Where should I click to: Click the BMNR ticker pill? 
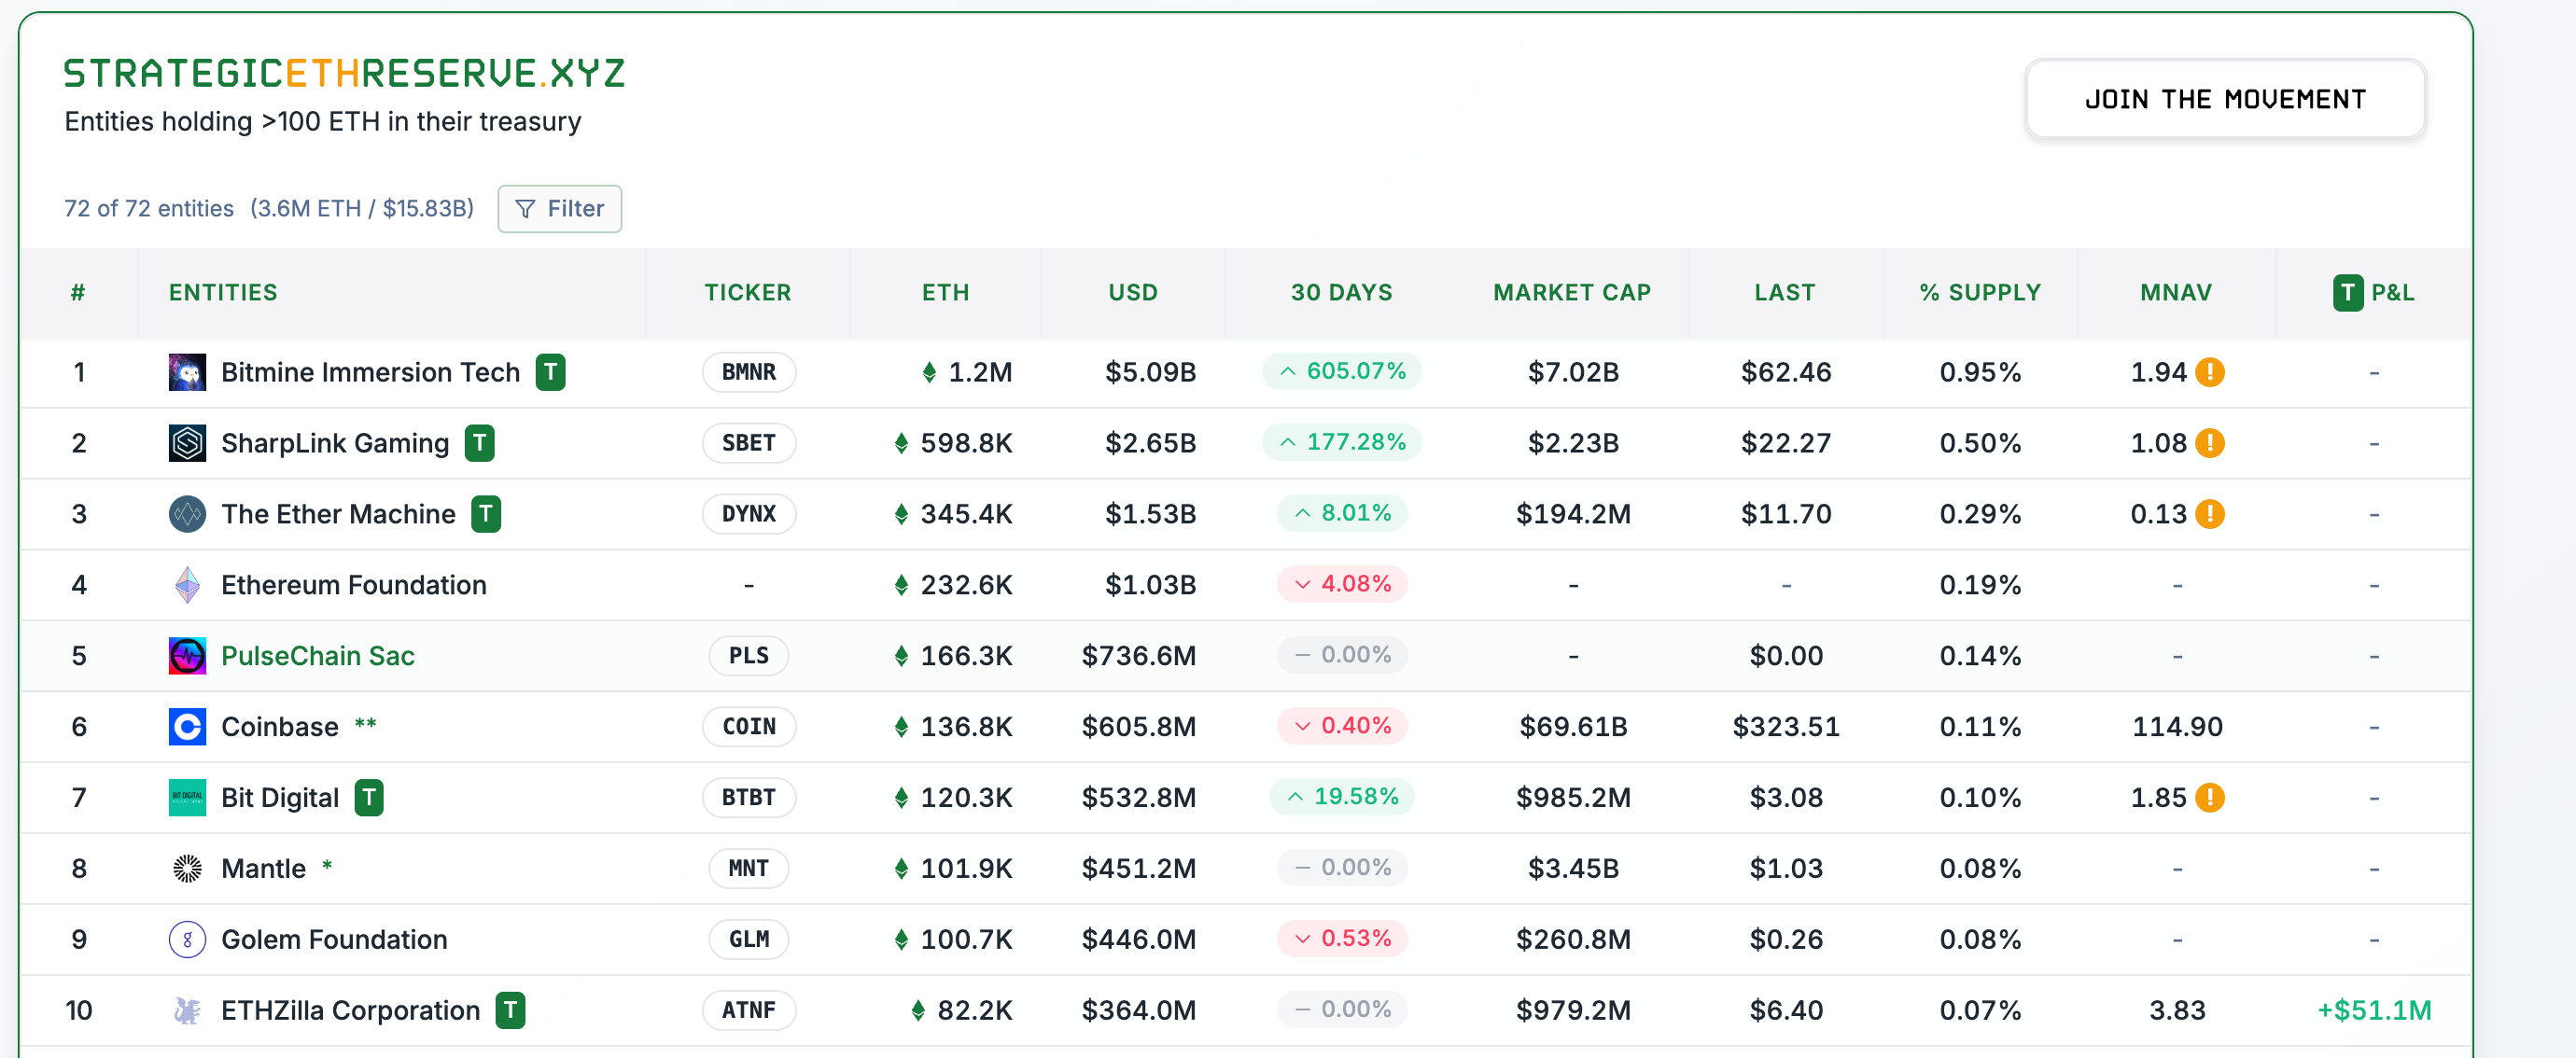748,372
